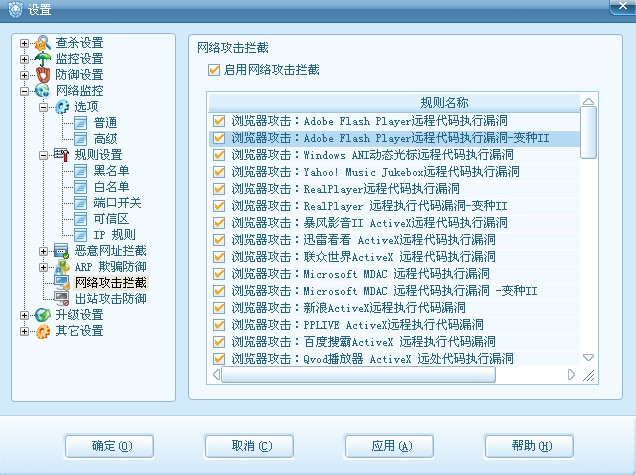This screenshot has width=636, height=475.
Task: Click the 黑名单 page icon
Action: [x=80, y=171]
